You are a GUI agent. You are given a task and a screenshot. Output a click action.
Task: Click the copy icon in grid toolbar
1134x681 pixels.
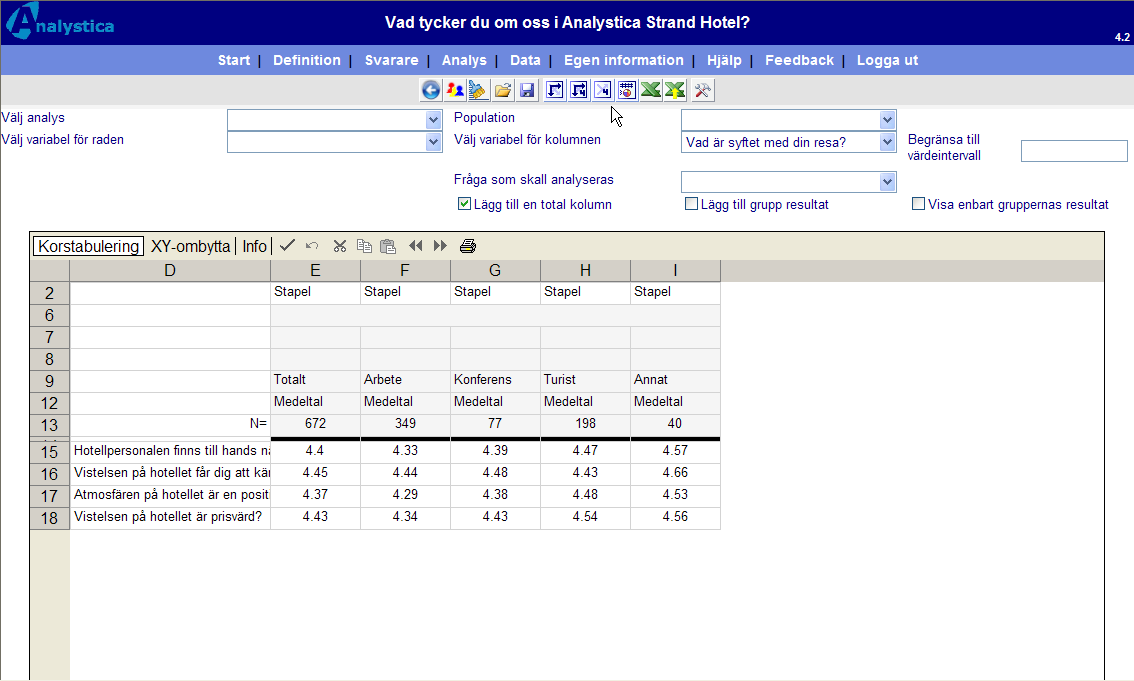pyautogui.click(x=364, y=246)
